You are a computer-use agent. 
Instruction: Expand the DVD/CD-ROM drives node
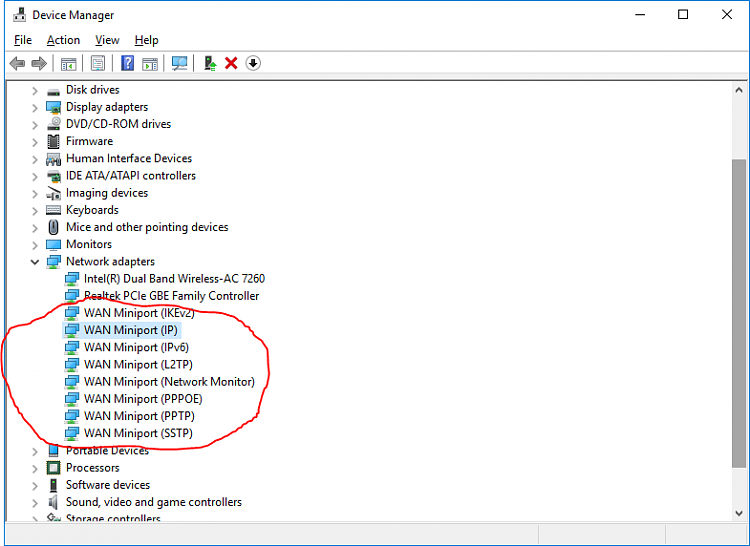[34, 125]
